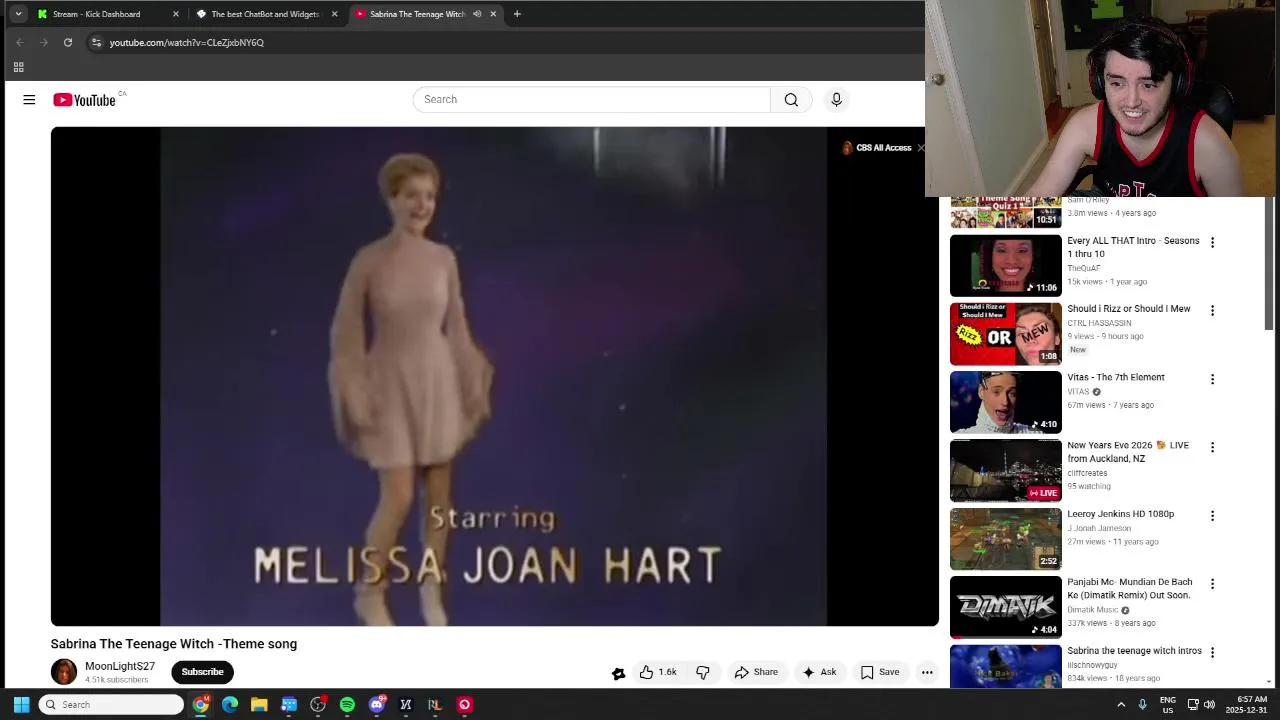This screenshot has height=720, width=1280.
Task: Open MoonLightS27 channel avatar
Action: click(x=64, y=672)
